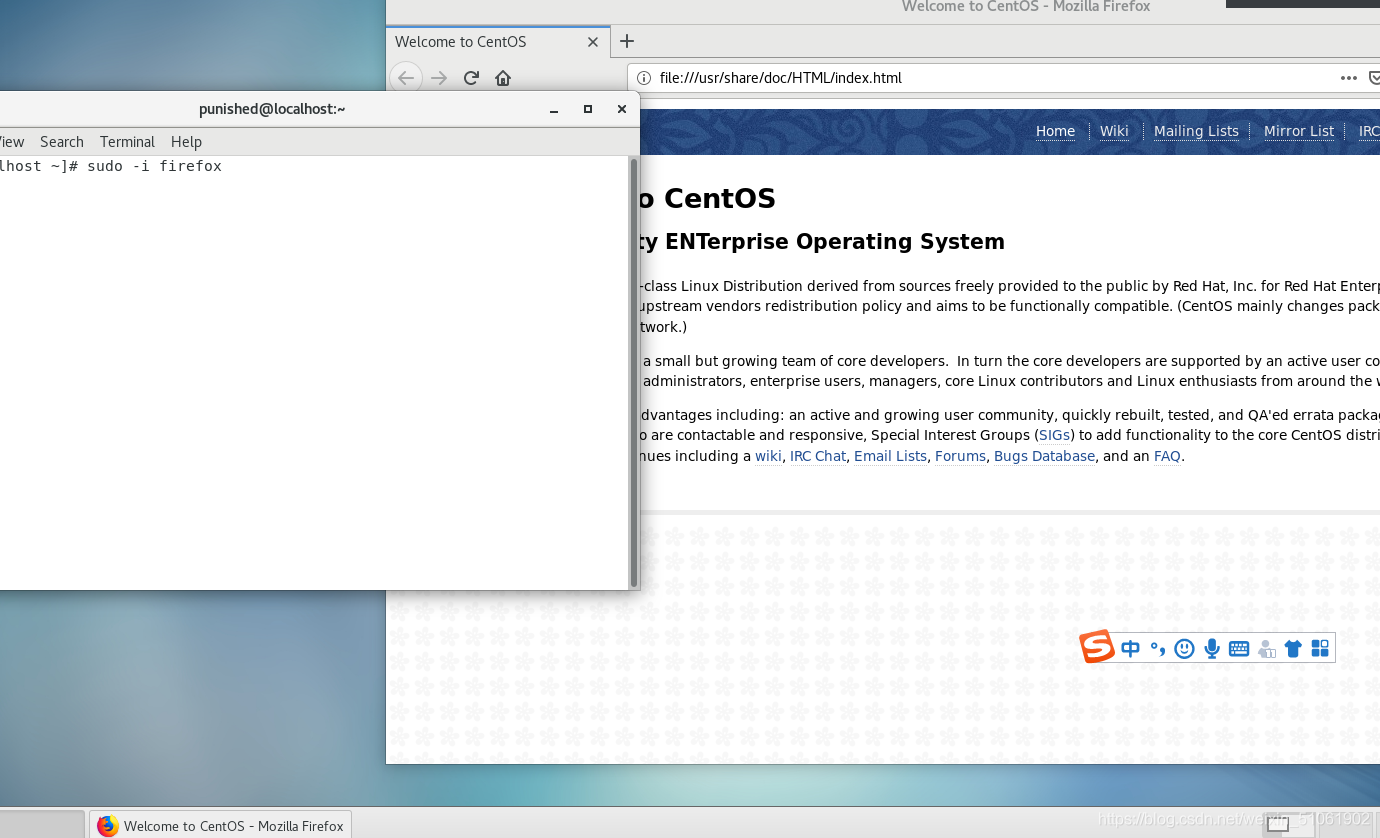
Task: Open the Firefox home page icon
Action: coord(503,78)
